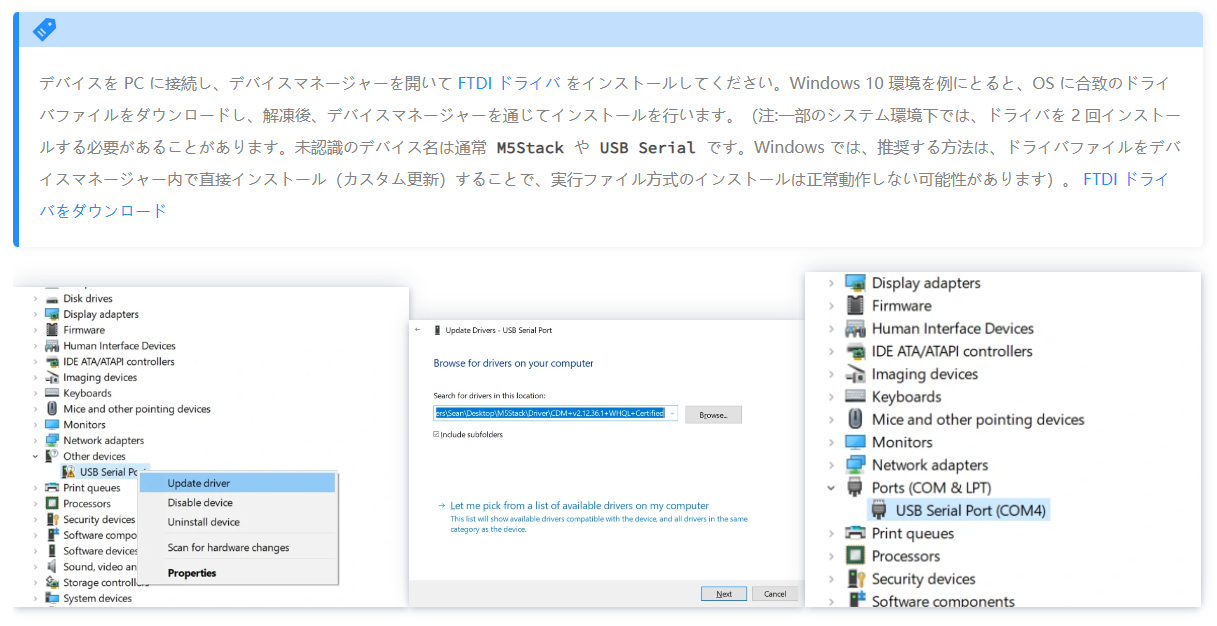Click Imaging devices camera icon in right tree
This screenshot has height=626, width=1217.
click(x=855, y=374)
